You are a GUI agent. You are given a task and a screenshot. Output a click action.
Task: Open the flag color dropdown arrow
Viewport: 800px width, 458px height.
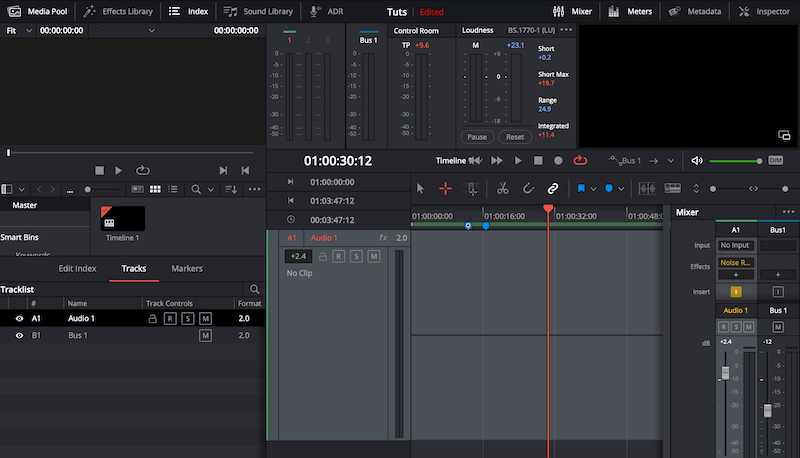[x=593, y=188]
